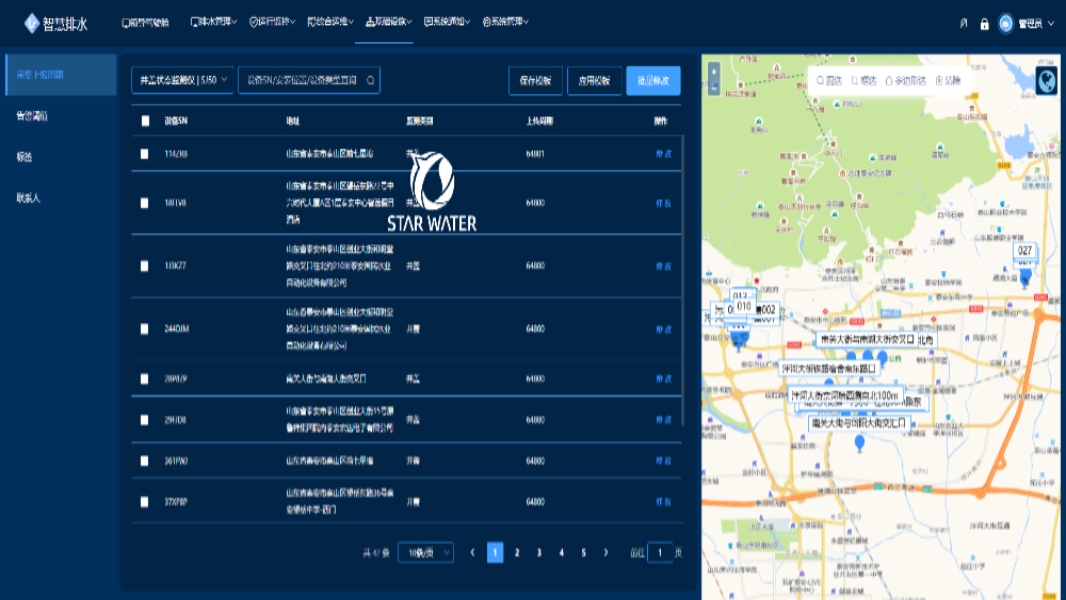
Task: Click the 批量修改 button
Action: [x=653, y=81]
